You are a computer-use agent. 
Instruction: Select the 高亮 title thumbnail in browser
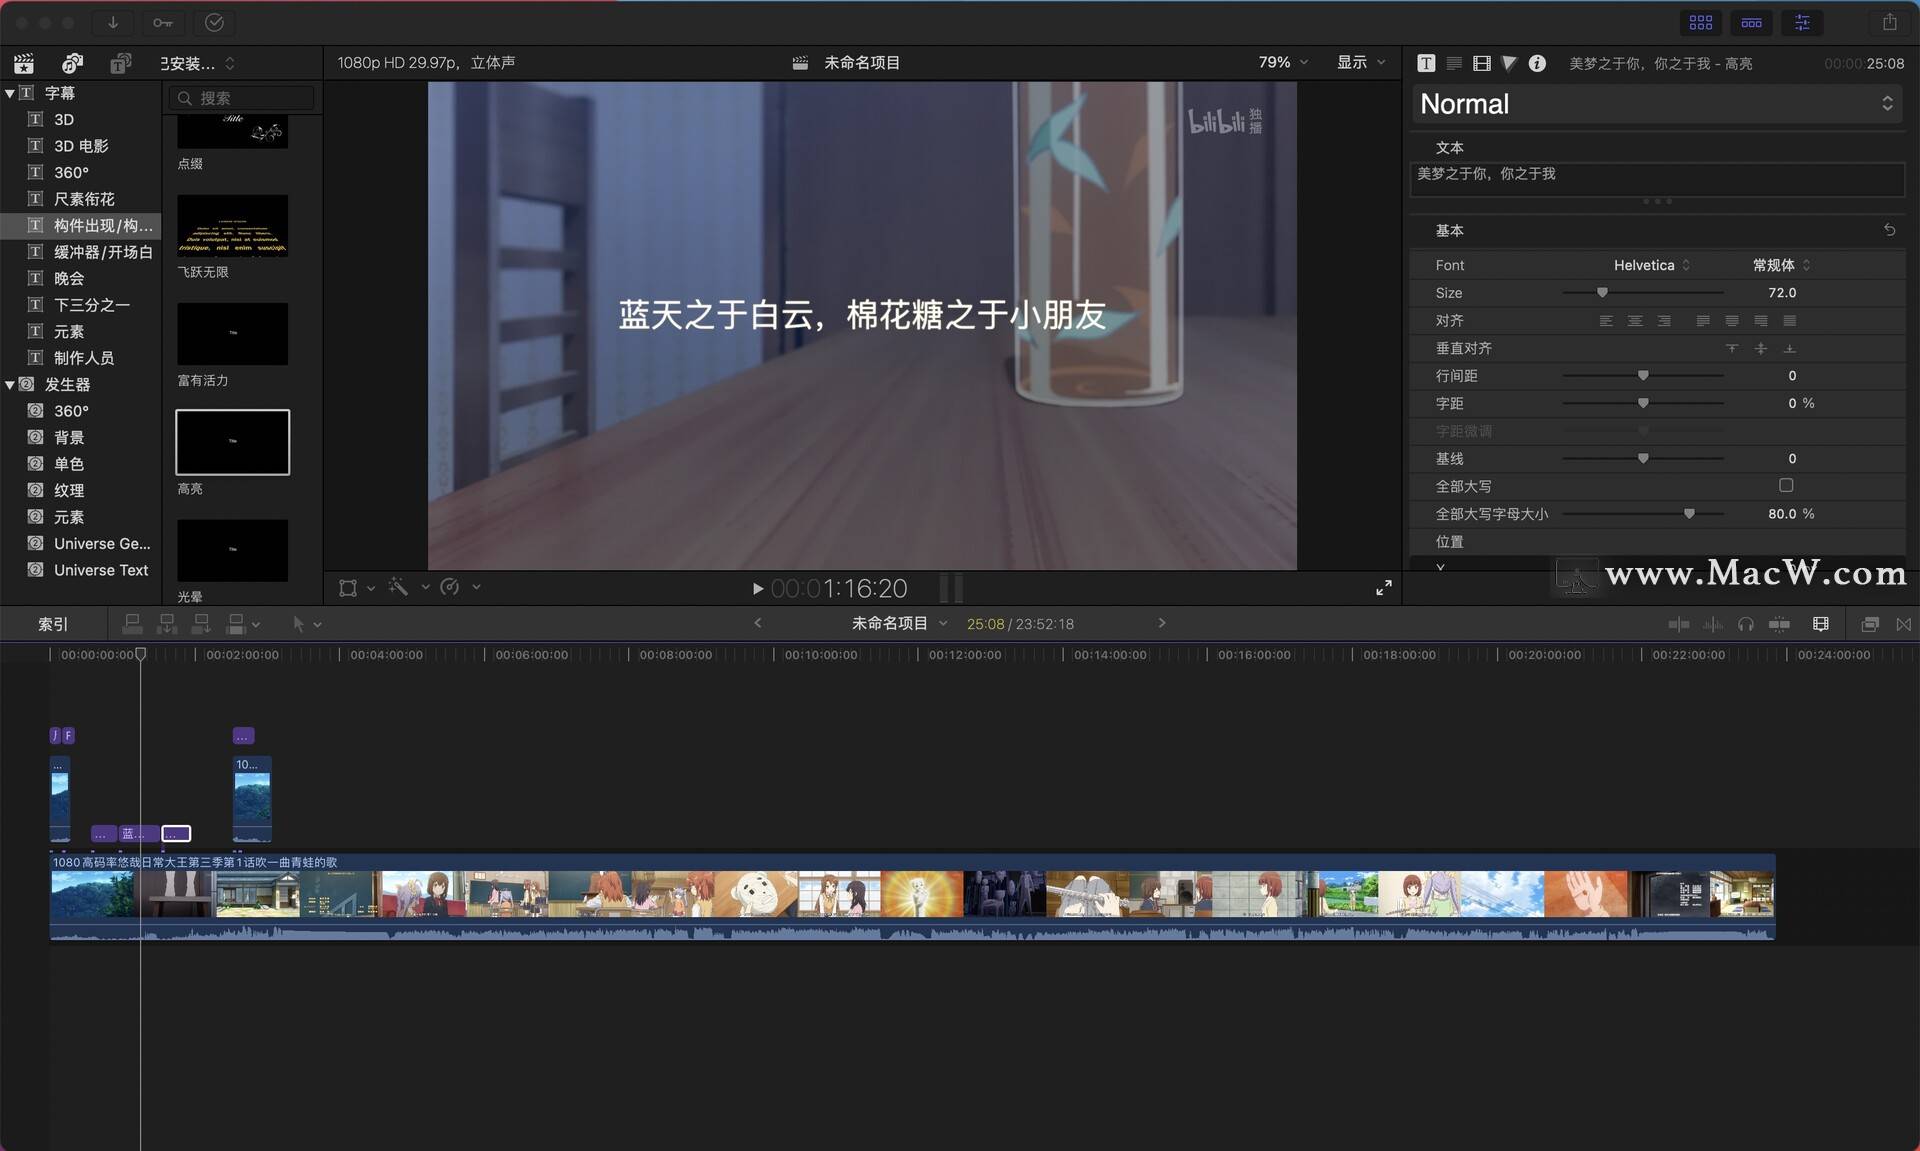pos(231,442)
